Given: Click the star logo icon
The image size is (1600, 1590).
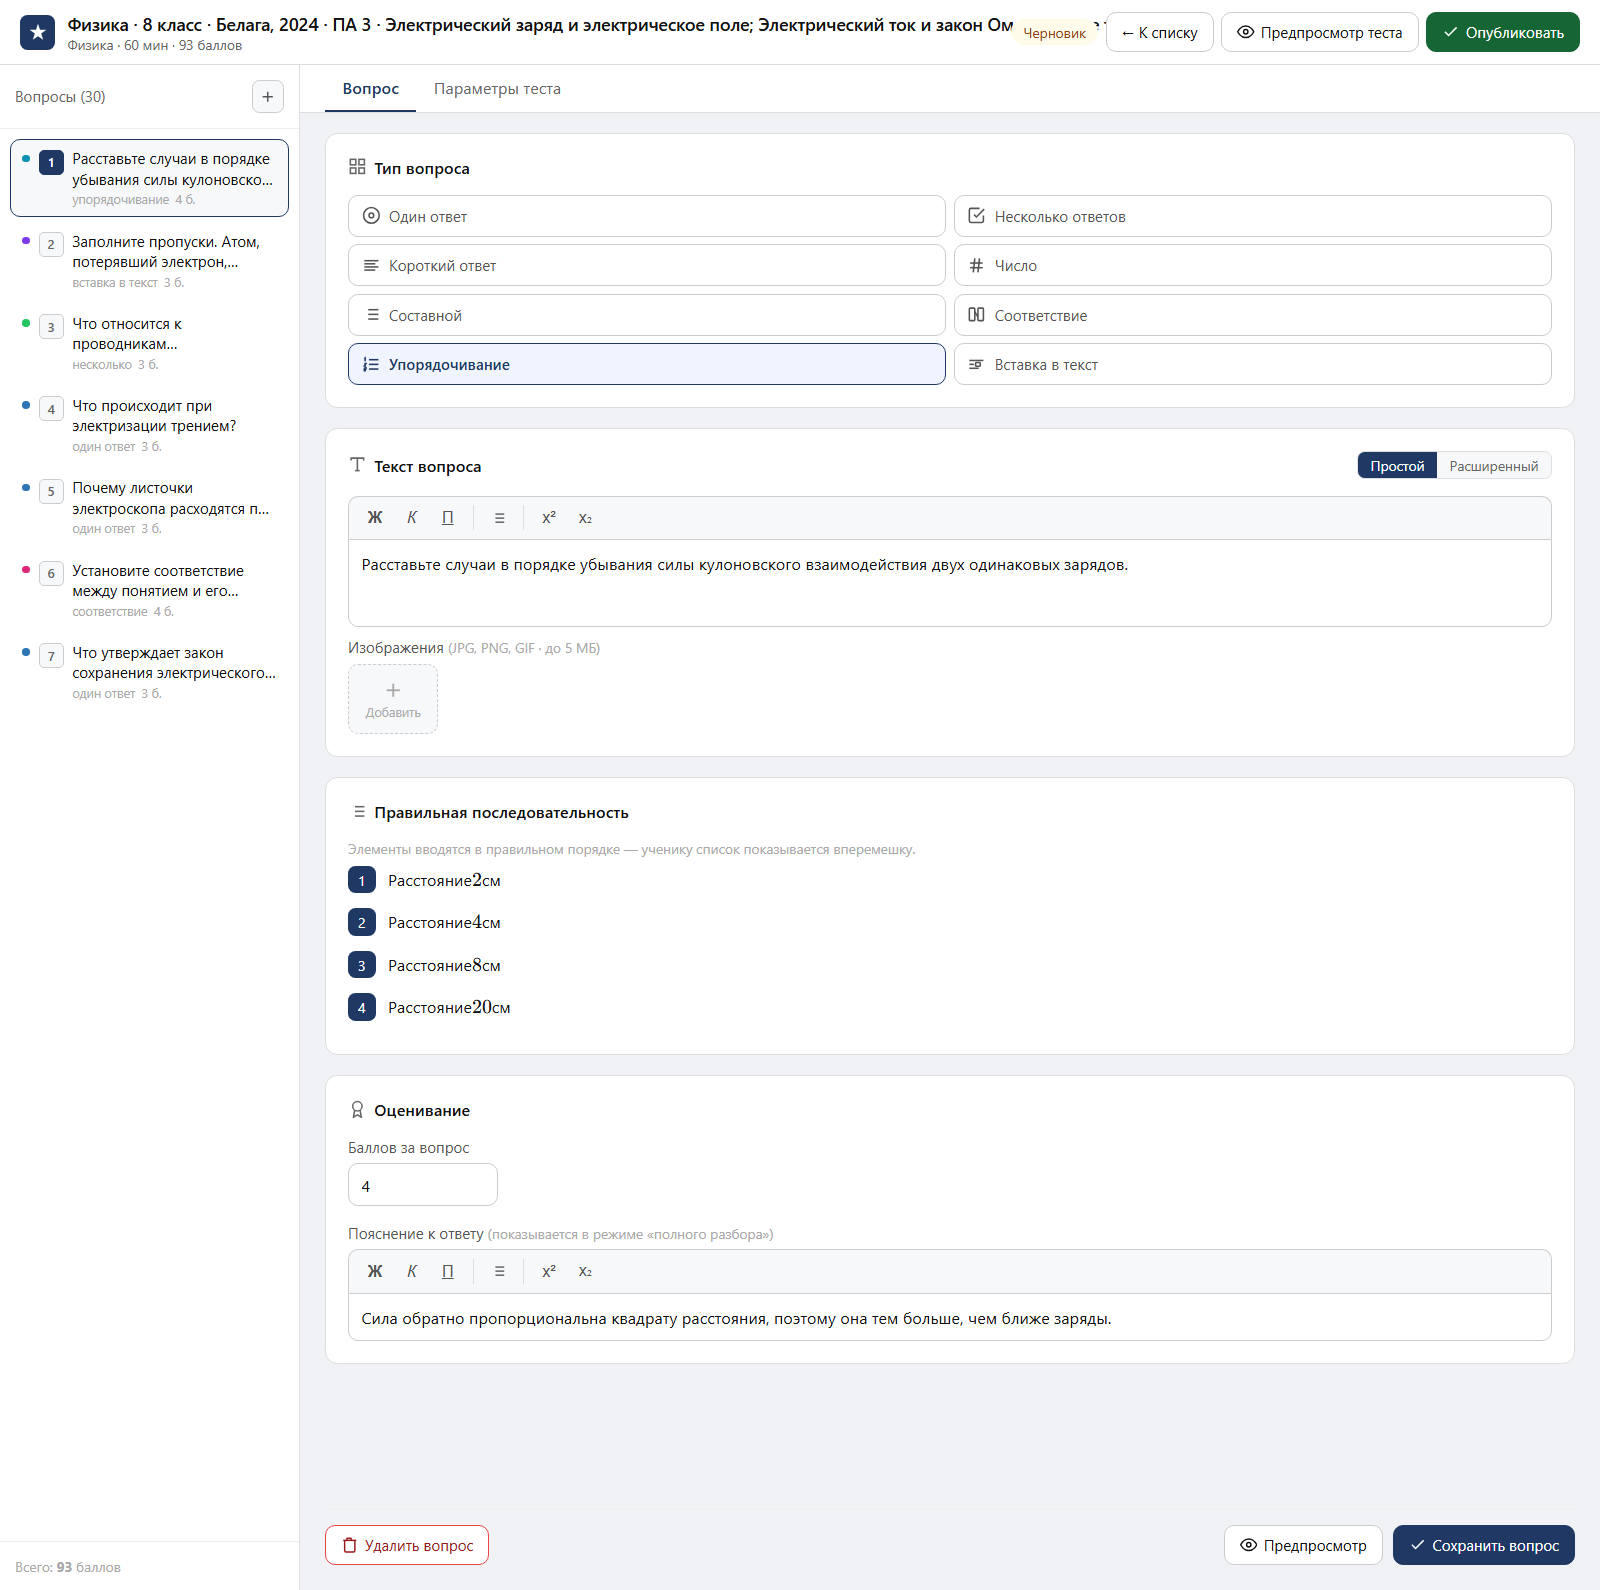Looking at the screenshot, I should pyautogui.click(x=38, y=32).
